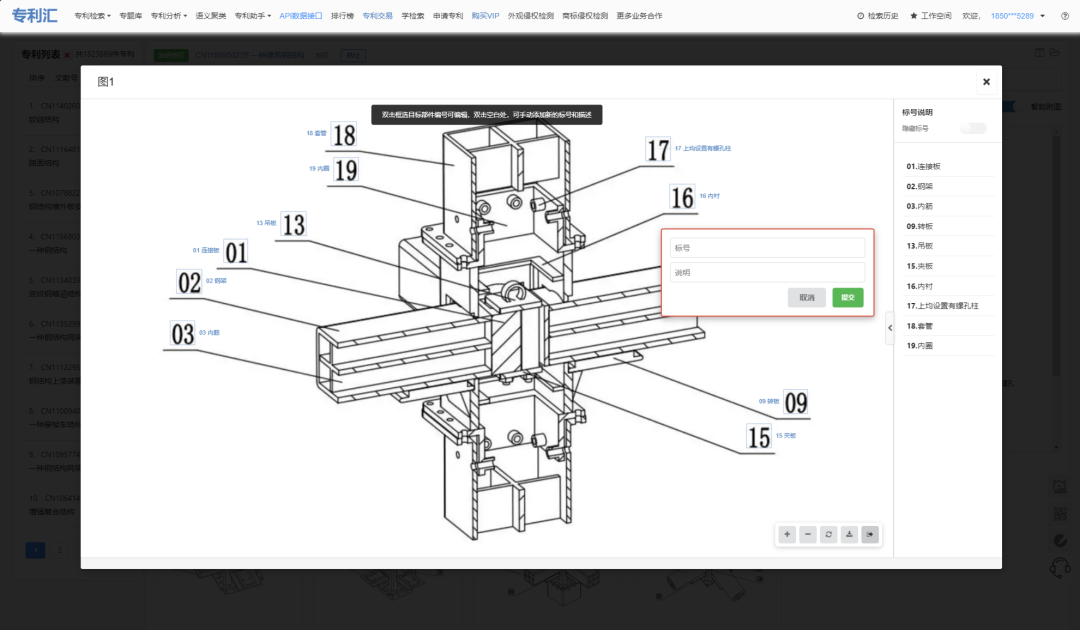This screenshot has width=1080, height=630.
Task: Click the 标号 input field
Action: coord(767,247)
